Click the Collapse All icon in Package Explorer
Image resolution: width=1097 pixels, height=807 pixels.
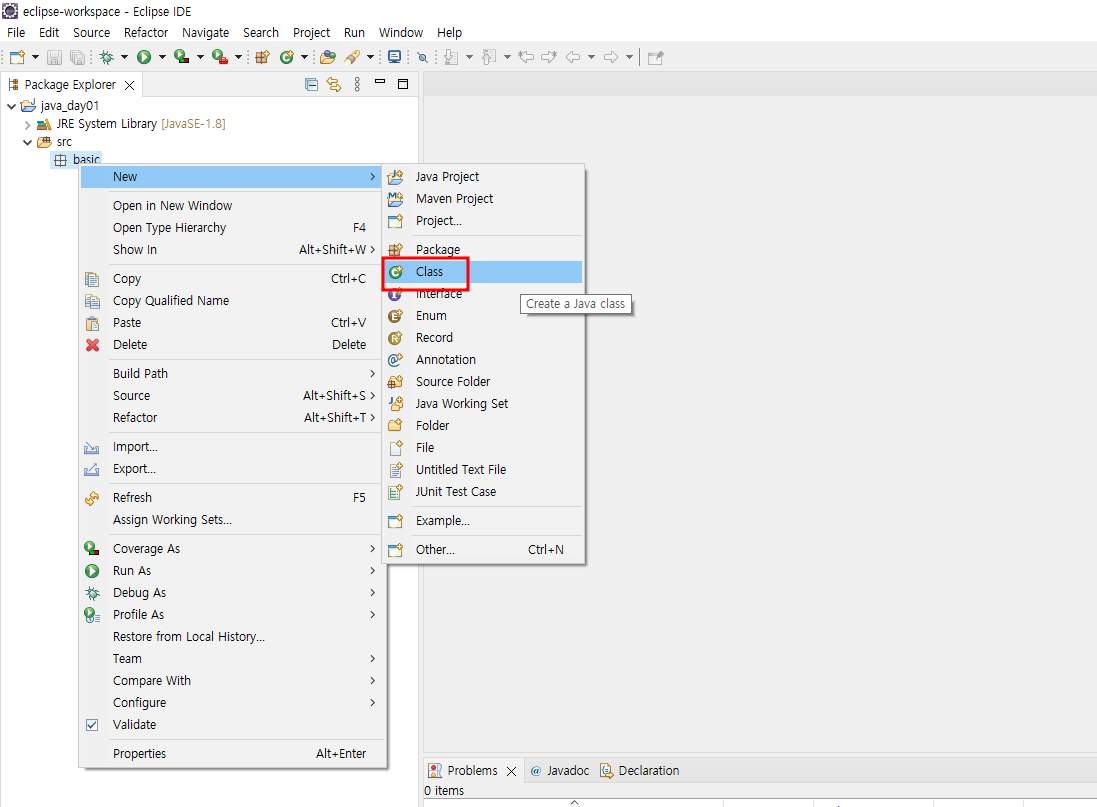click(x=311, y=85)
